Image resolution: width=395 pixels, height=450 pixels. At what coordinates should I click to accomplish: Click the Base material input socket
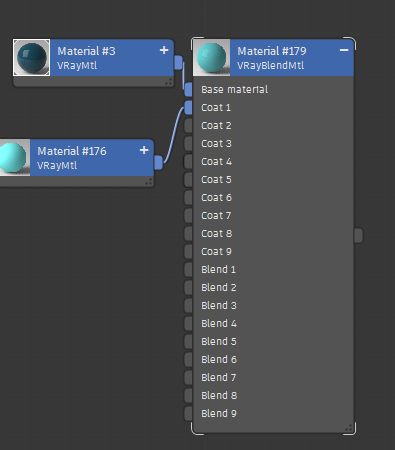[x=188, y=90]
